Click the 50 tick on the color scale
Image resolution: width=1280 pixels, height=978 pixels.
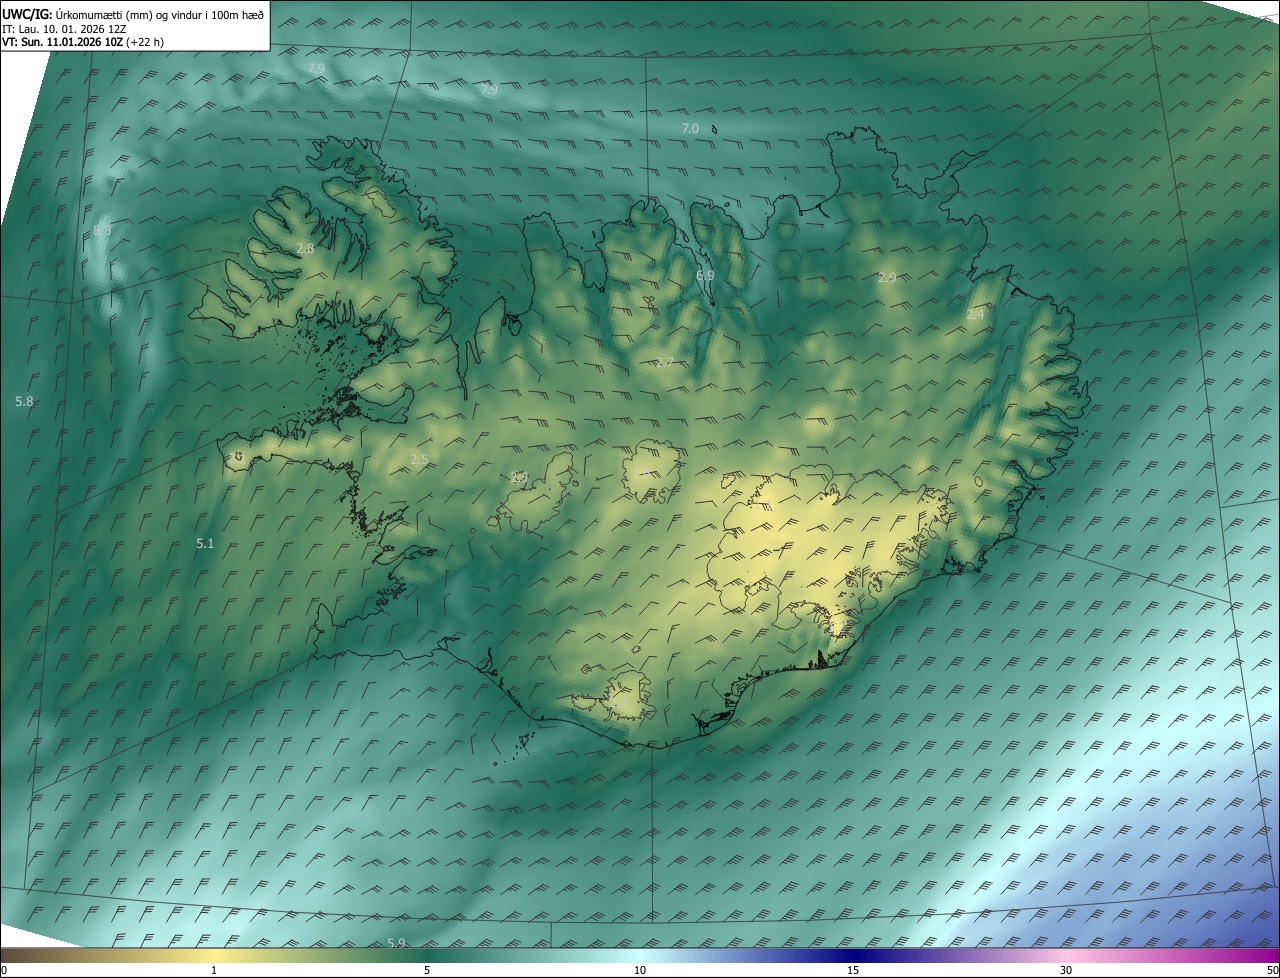point(1273,970)
